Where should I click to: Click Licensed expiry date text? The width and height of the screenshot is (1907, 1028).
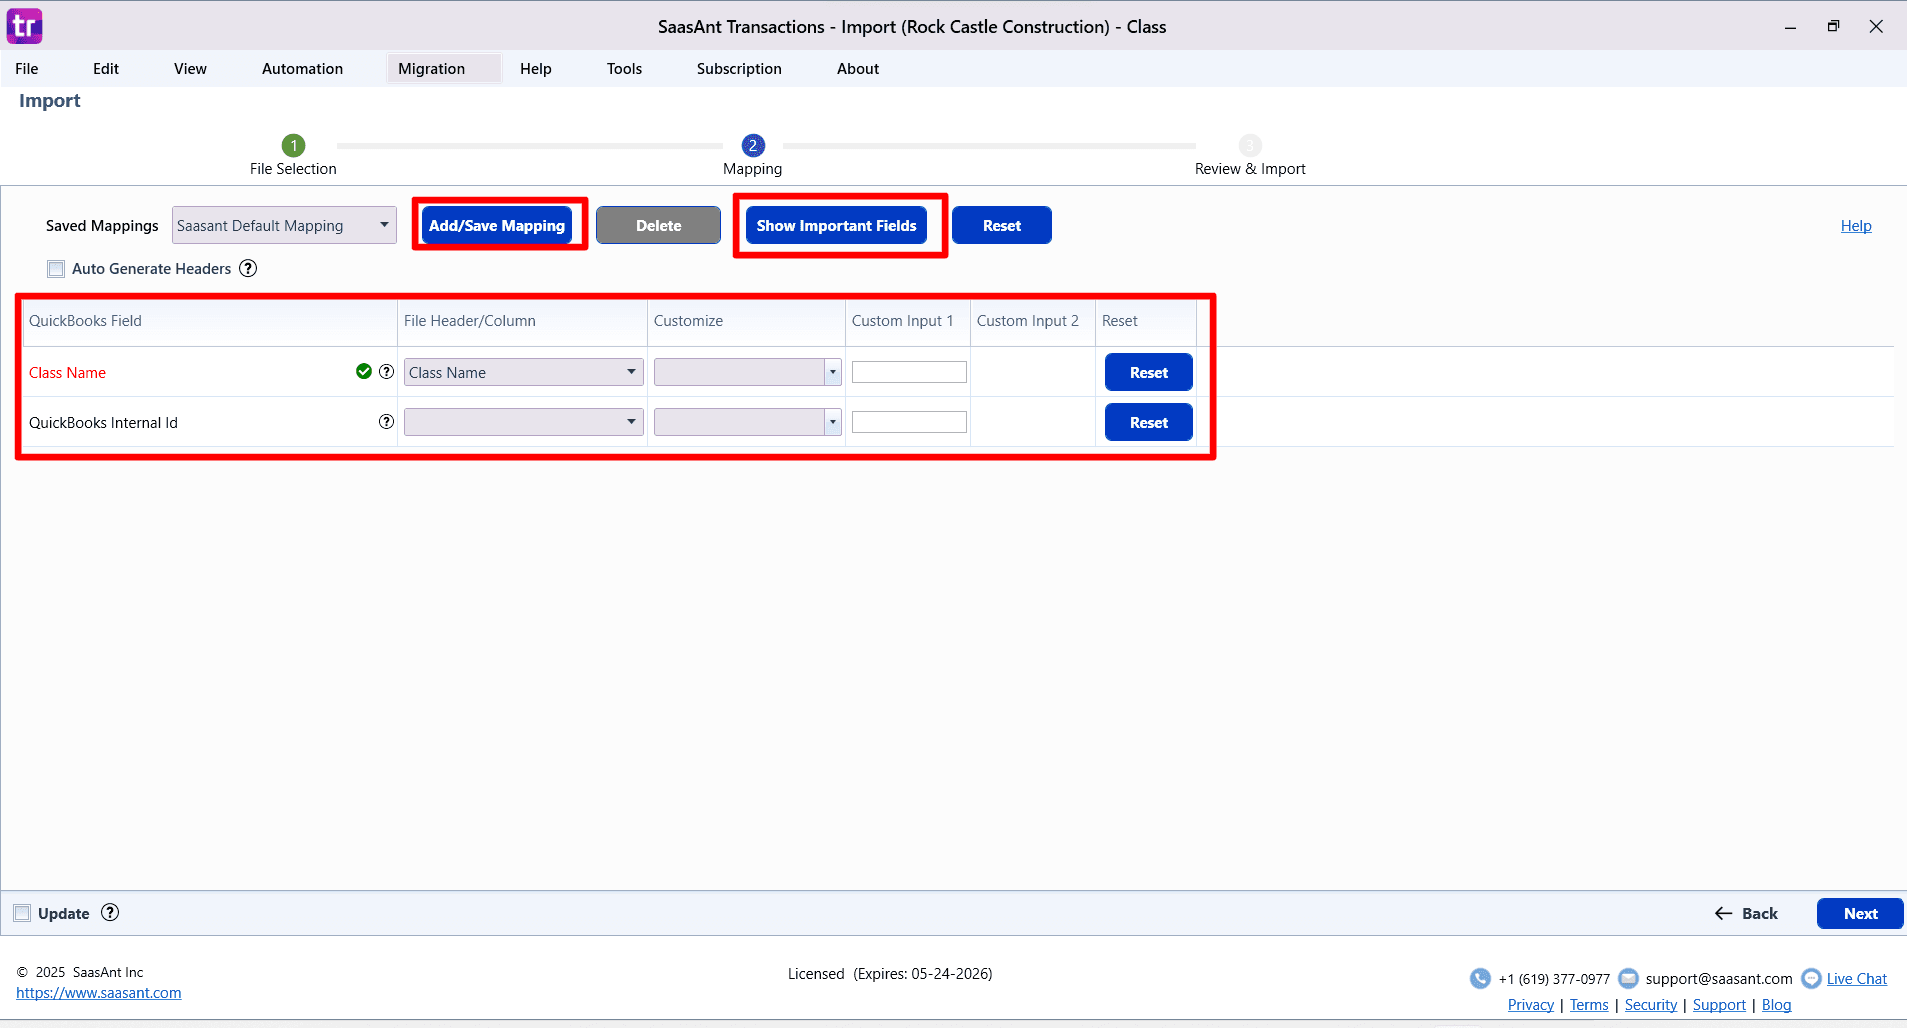tap(890, 973)
